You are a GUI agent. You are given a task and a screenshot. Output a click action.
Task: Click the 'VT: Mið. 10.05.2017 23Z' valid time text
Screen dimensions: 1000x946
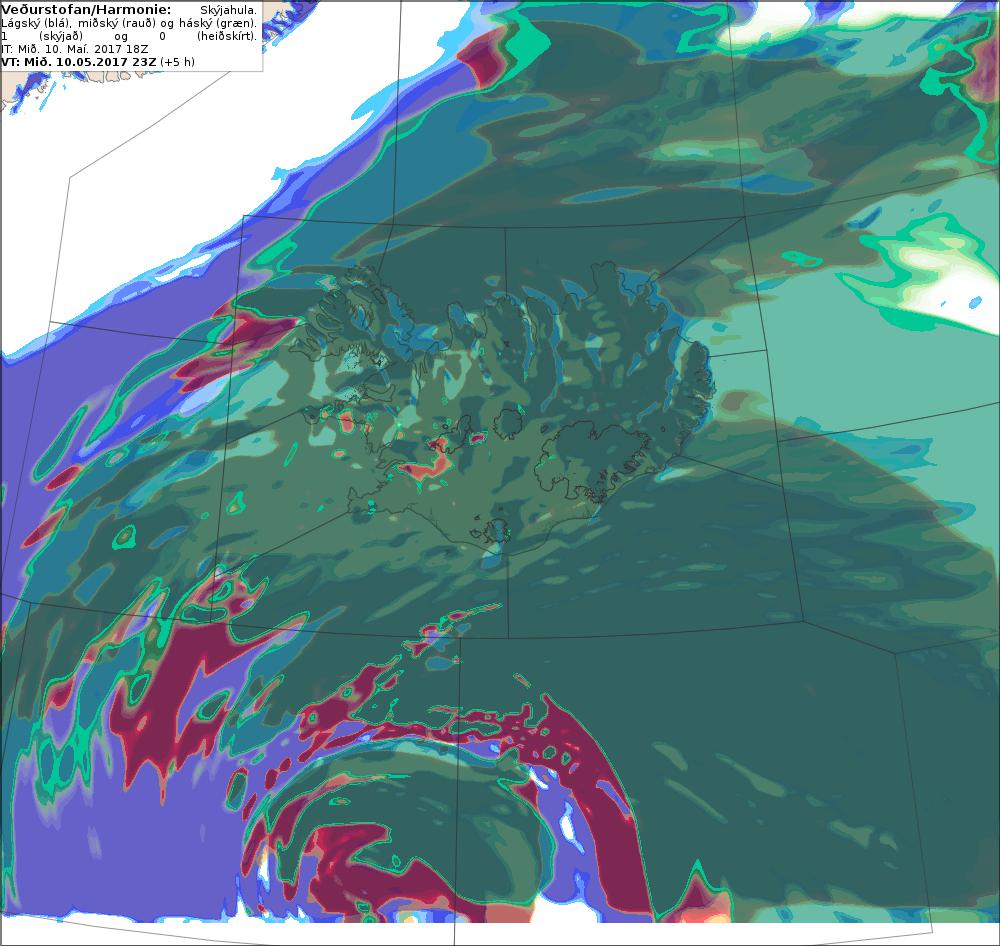(78, 62)
